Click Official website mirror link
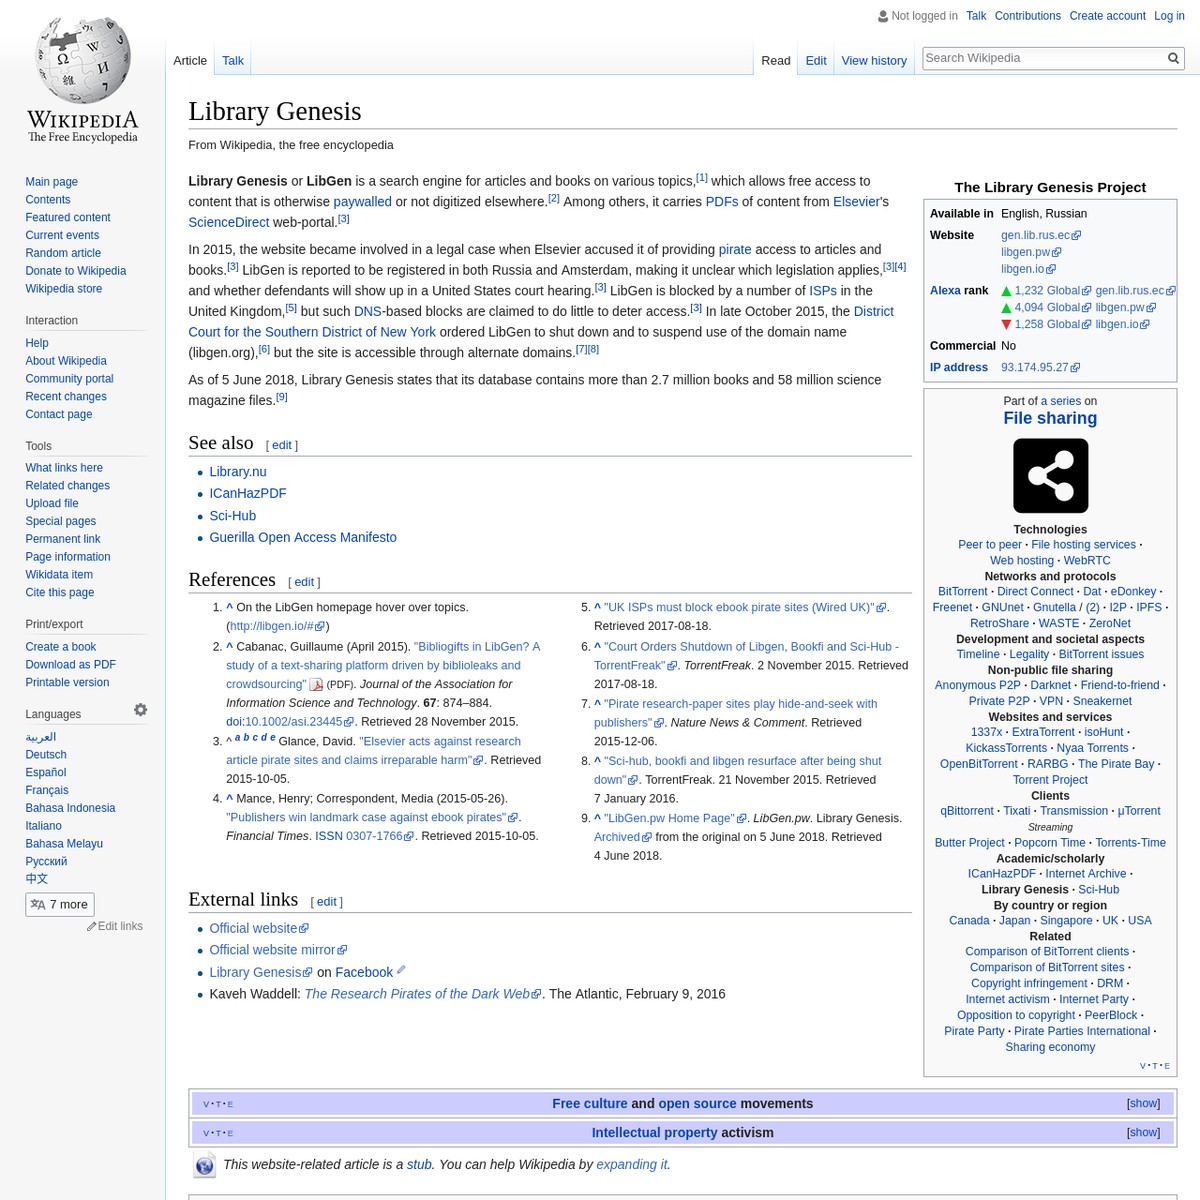The width and height of the screenshot is (1200, 1200). click(x=278, y=950)
